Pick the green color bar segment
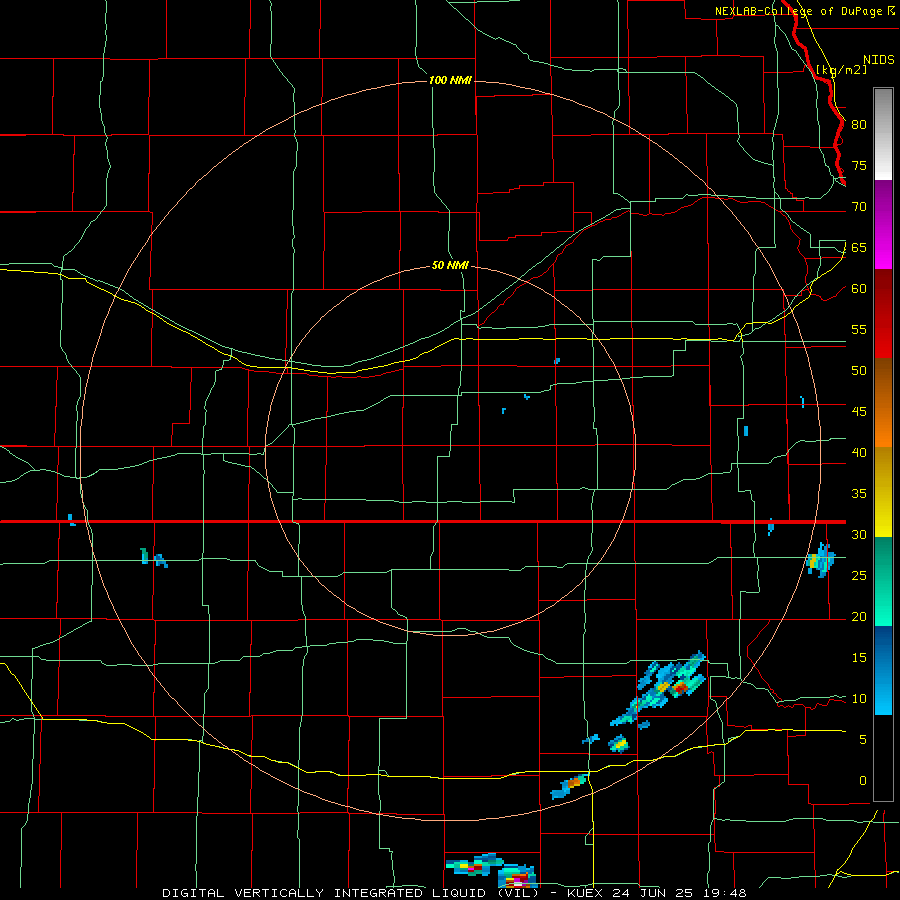900x900 pixels. tap(883, 581)
